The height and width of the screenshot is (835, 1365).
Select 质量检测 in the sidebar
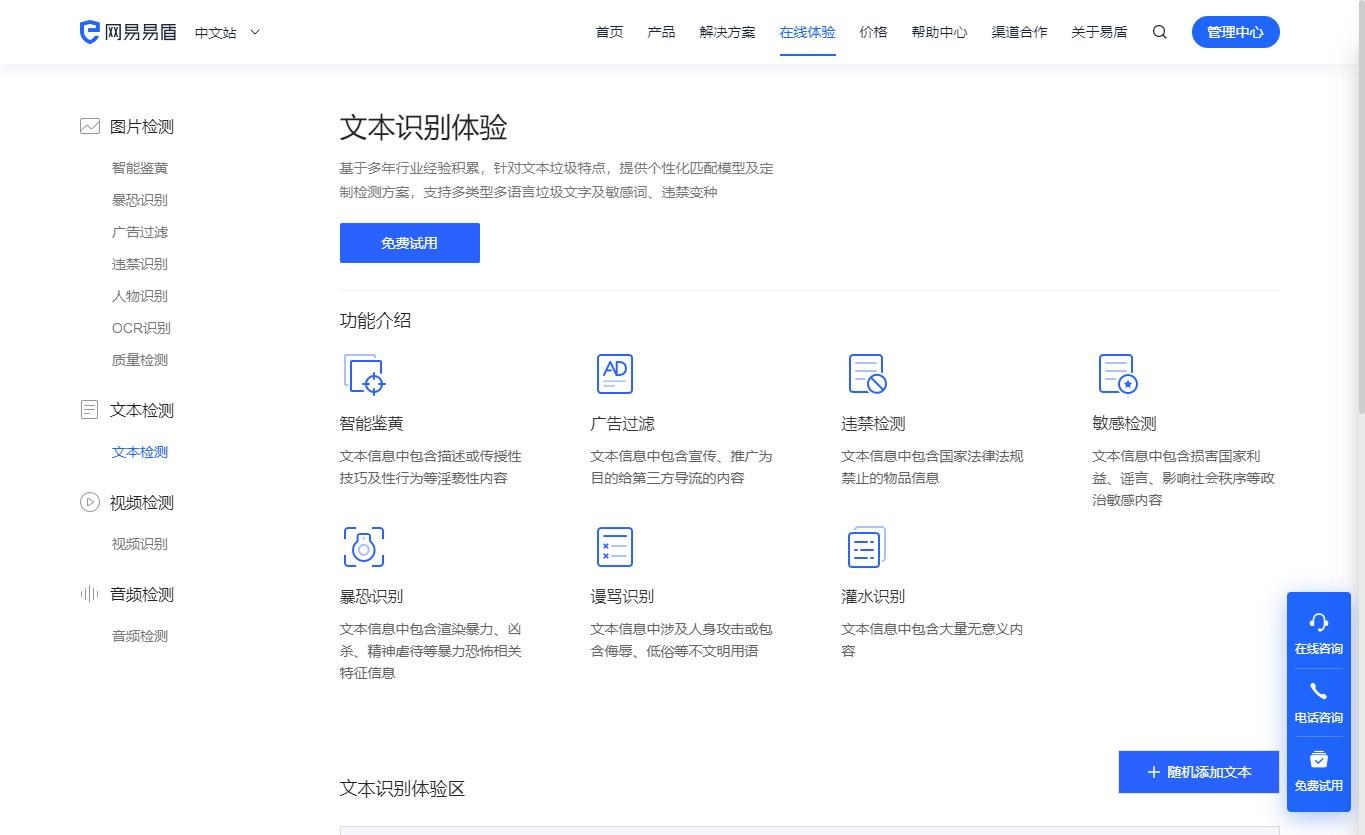tap(140, 360)
